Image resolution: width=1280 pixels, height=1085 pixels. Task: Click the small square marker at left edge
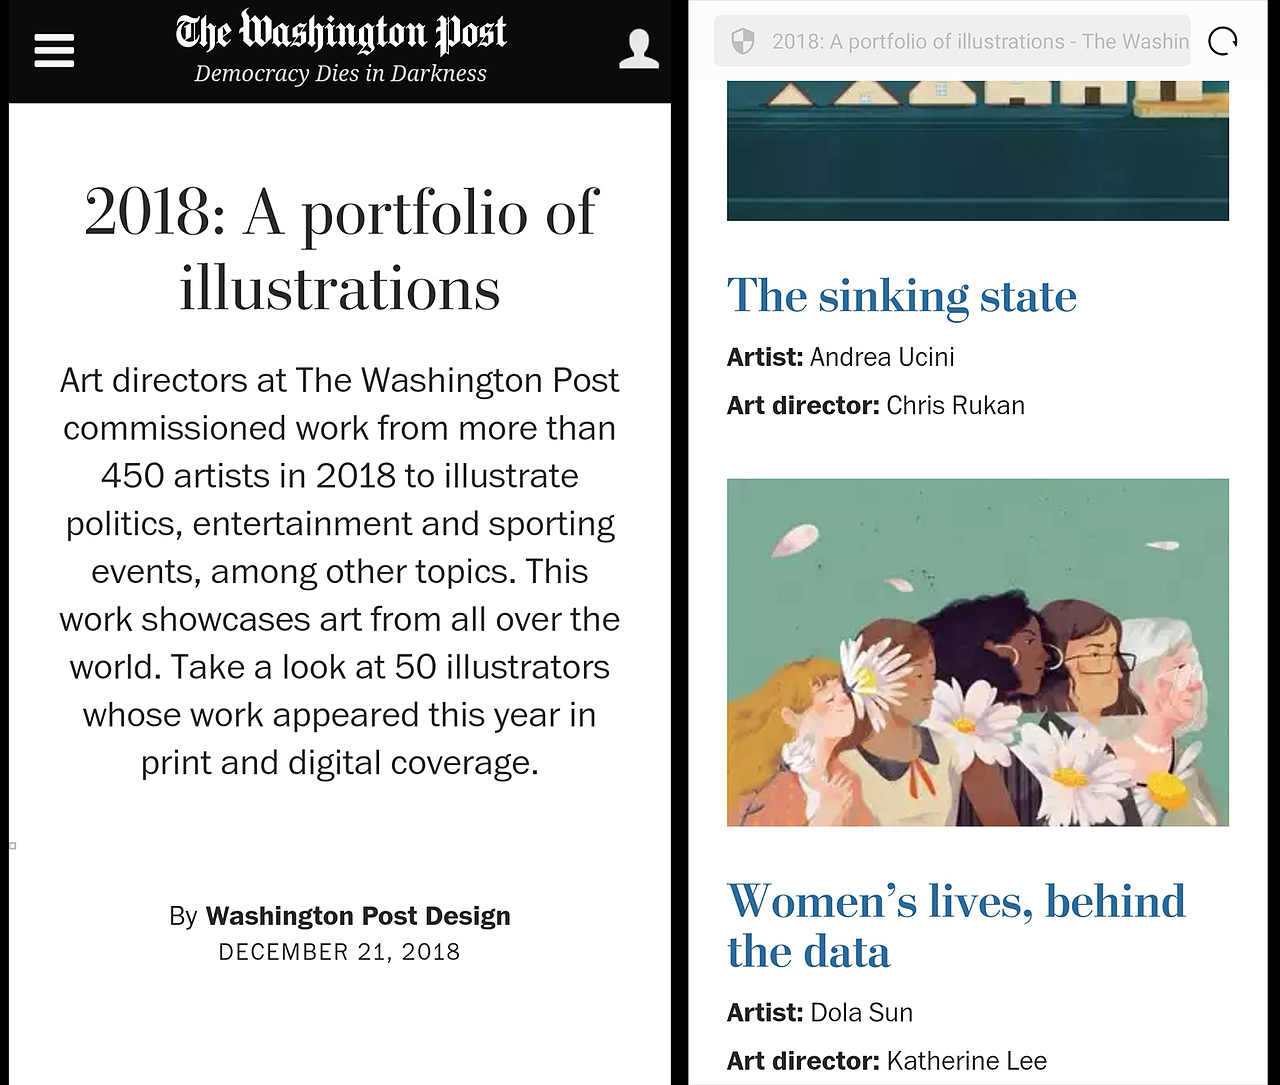pyautogui.click(x=13, y=846)
